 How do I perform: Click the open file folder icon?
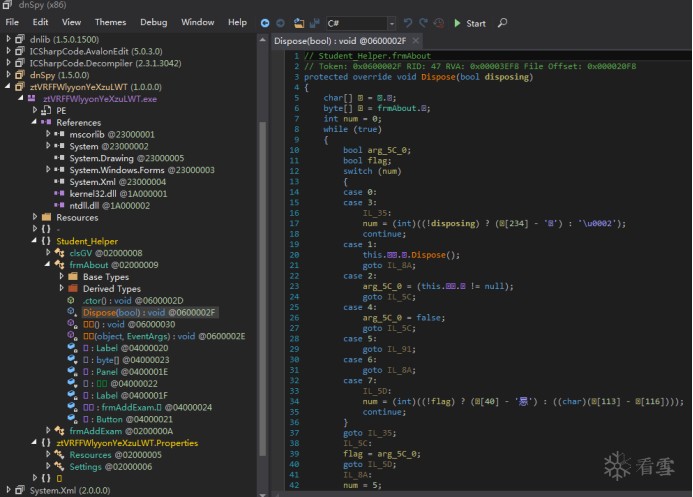coord(299,23)
